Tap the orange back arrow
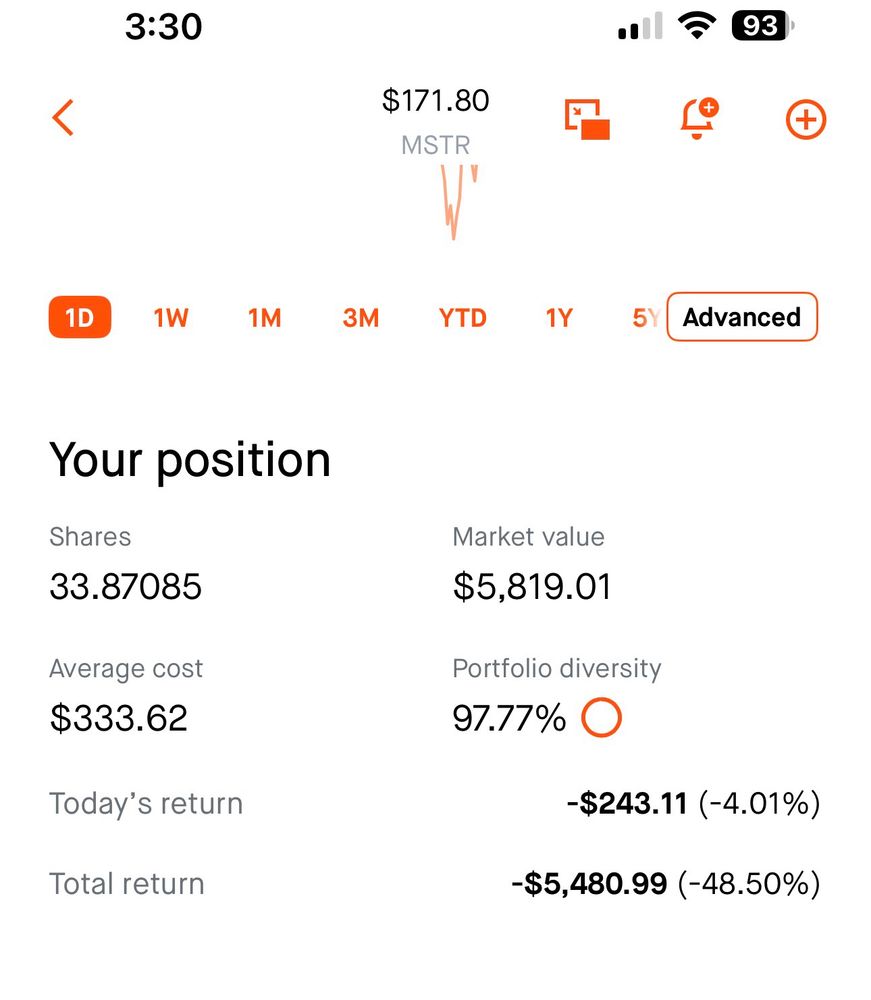 (x=63, y=117)
